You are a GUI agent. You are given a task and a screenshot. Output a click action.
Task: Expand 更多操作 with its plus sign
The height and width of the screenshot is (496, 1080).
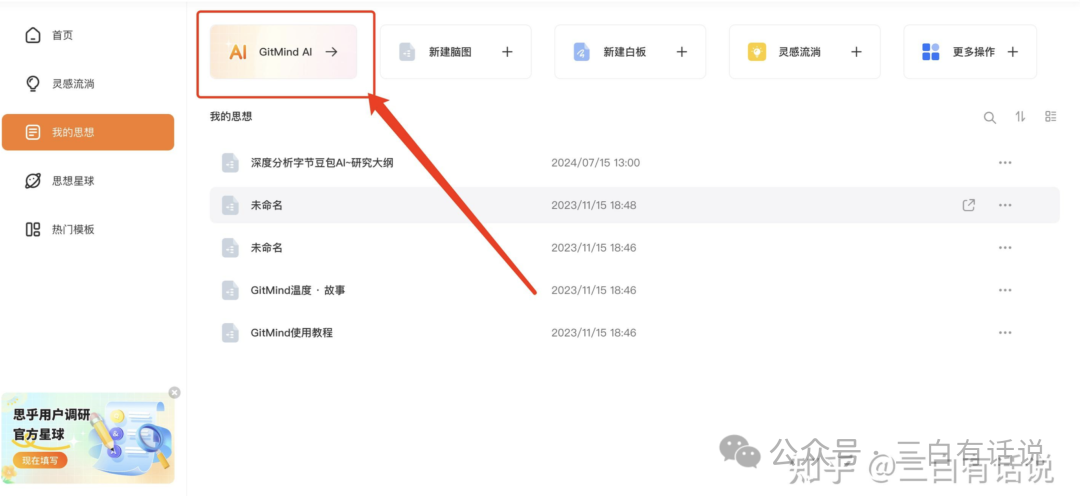pyautogui.click(x=1012, y=52)
